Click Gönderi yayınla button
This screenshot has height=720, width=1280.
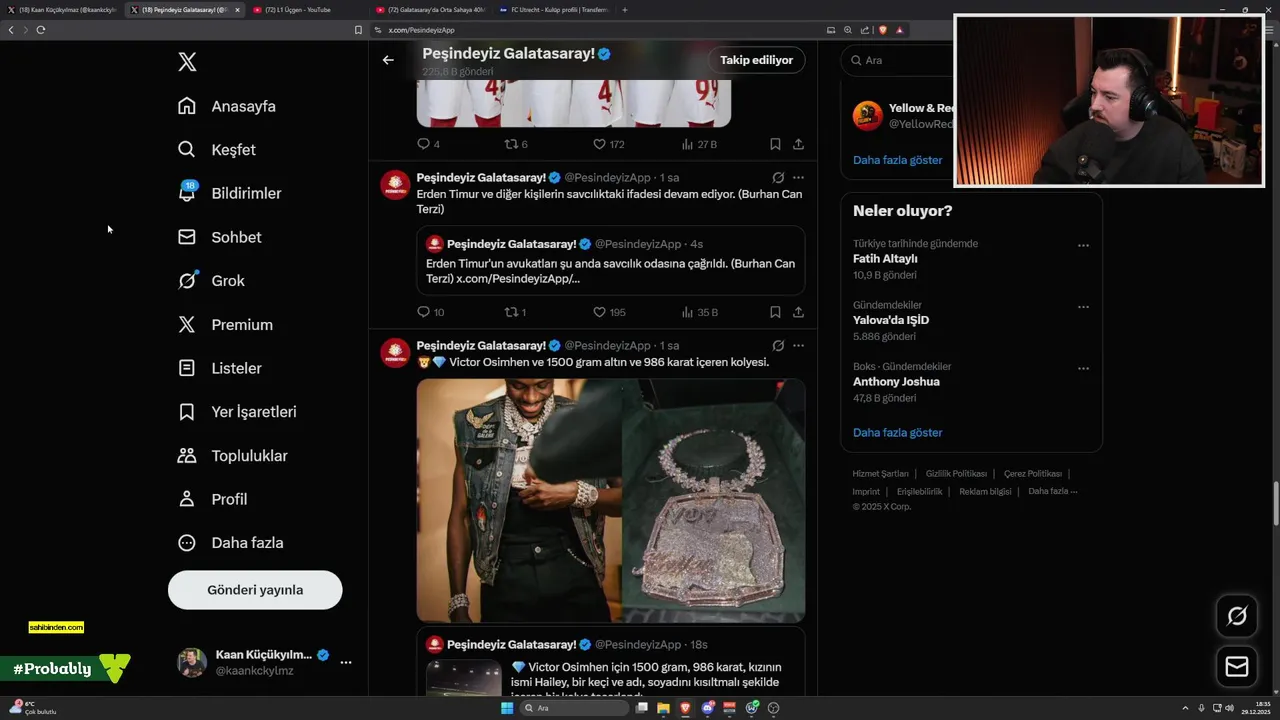pyautogui.click(x=255, y=590)
